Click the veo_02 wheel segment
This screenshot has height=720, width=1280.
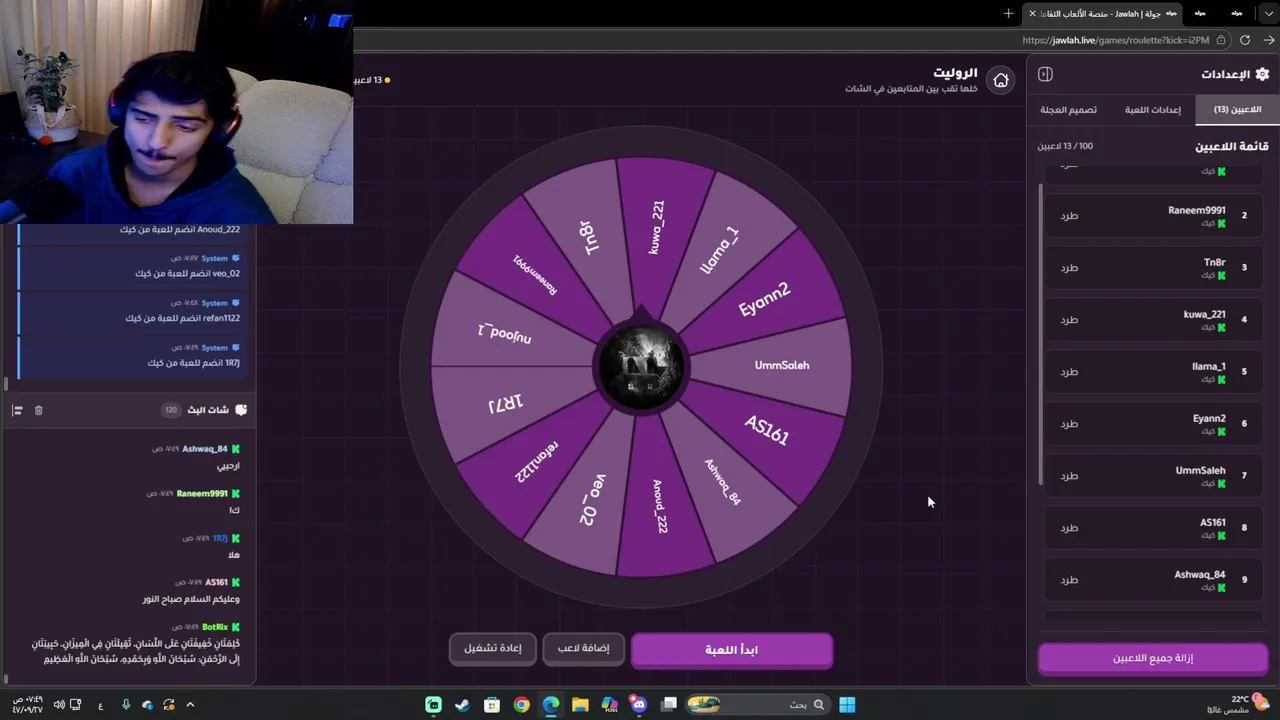click(x=592, y=499)
